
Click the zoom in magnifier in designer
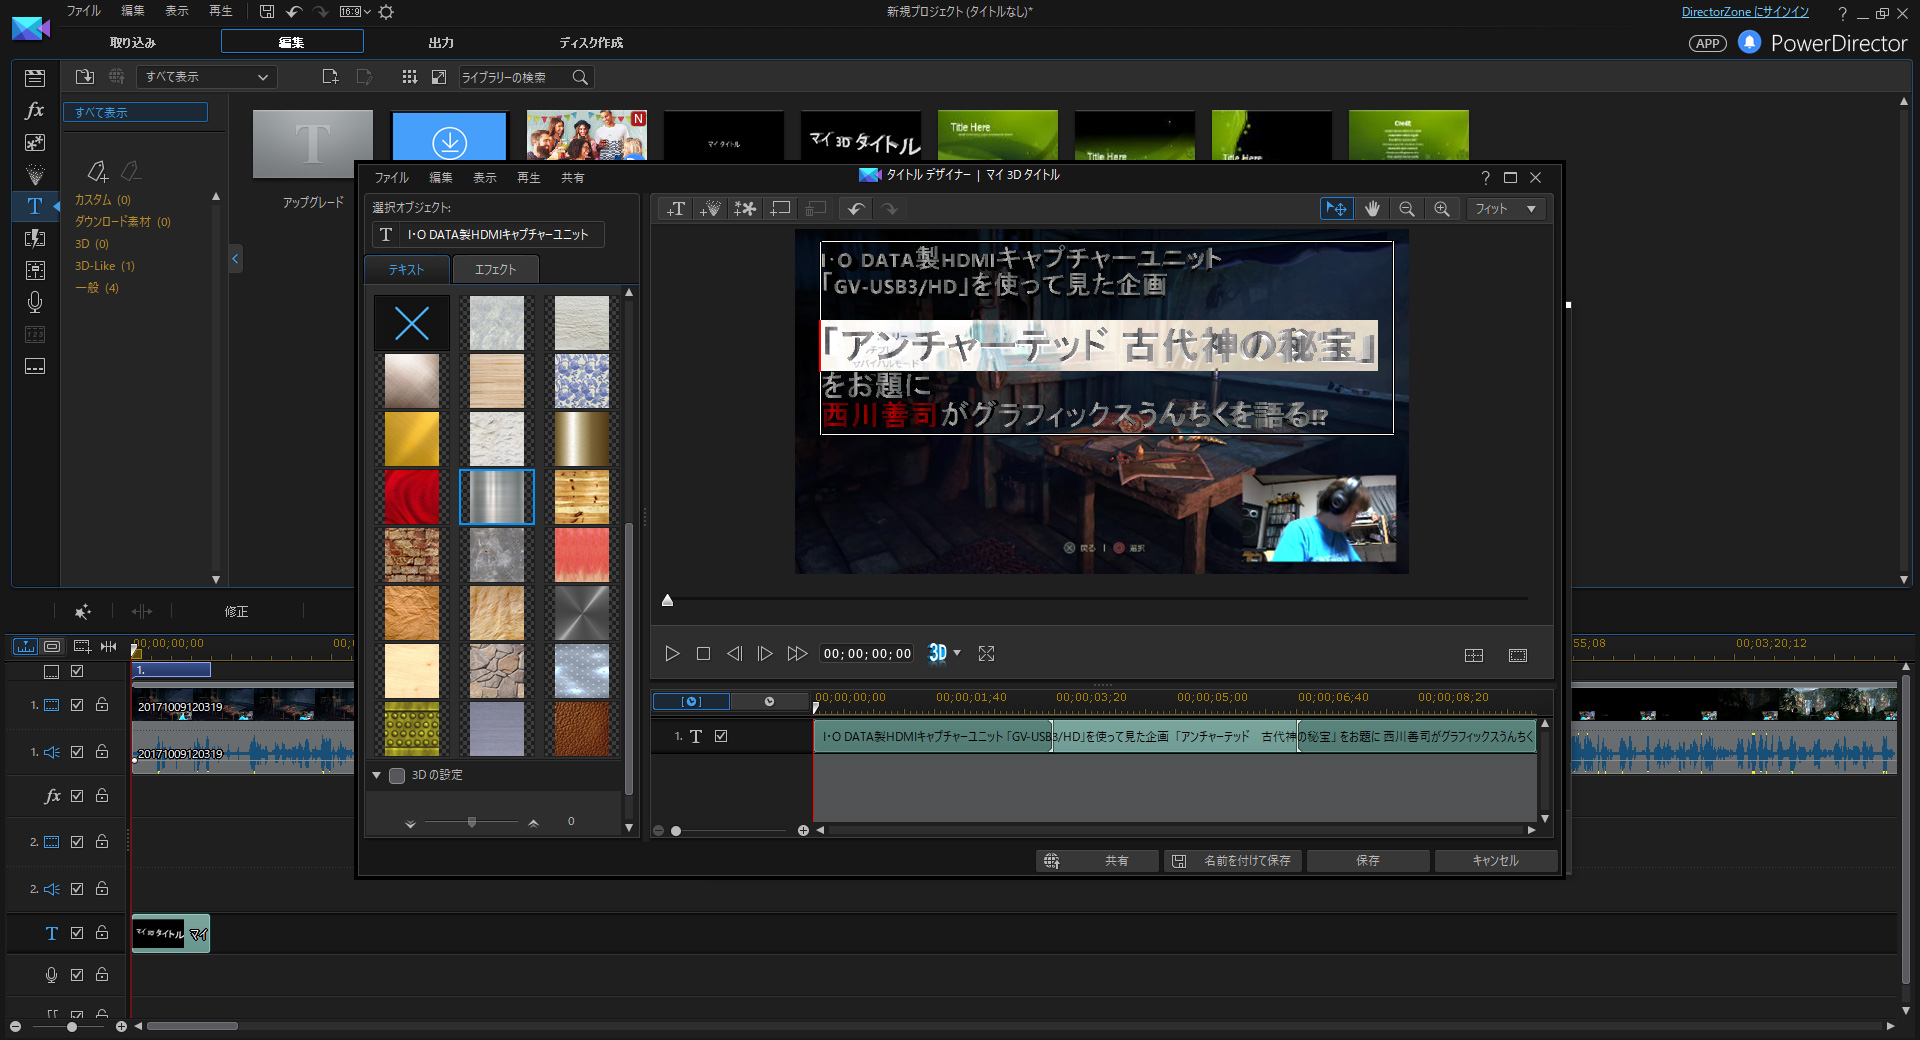pos(1441,208)
